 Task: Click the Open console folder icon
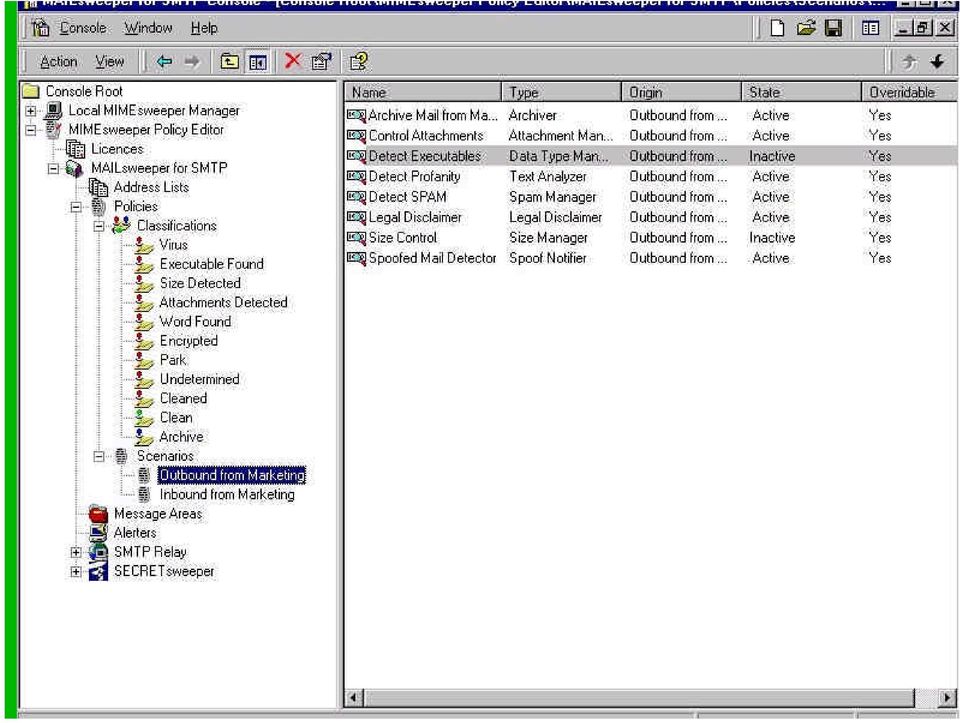click(806, 28)
